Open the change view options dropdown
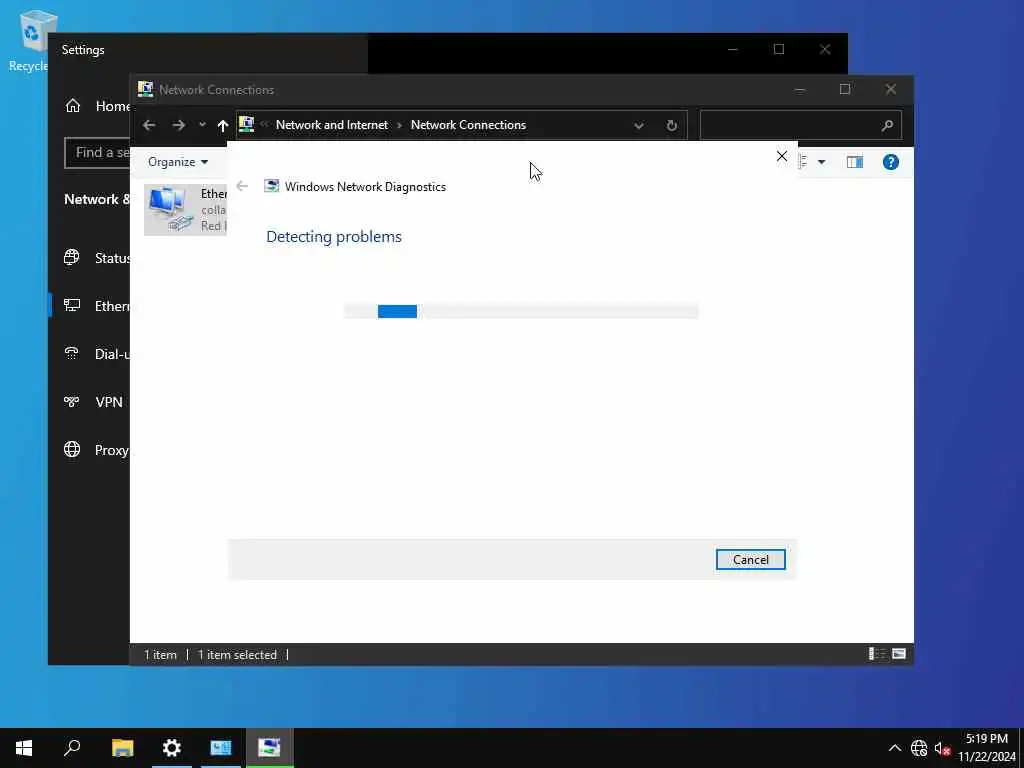 click(822, 162)
